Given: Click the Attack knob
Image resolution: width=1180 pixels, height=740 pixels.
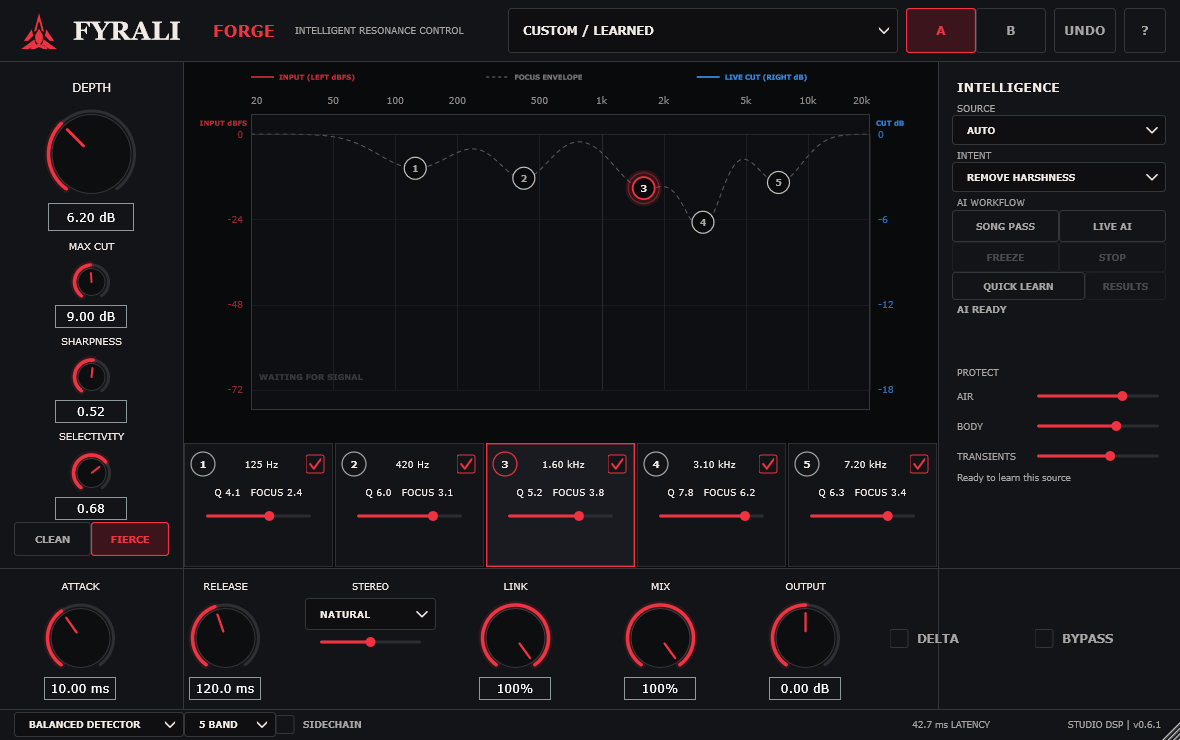Looking at the screenshot, I should click(x=80, y=637).
